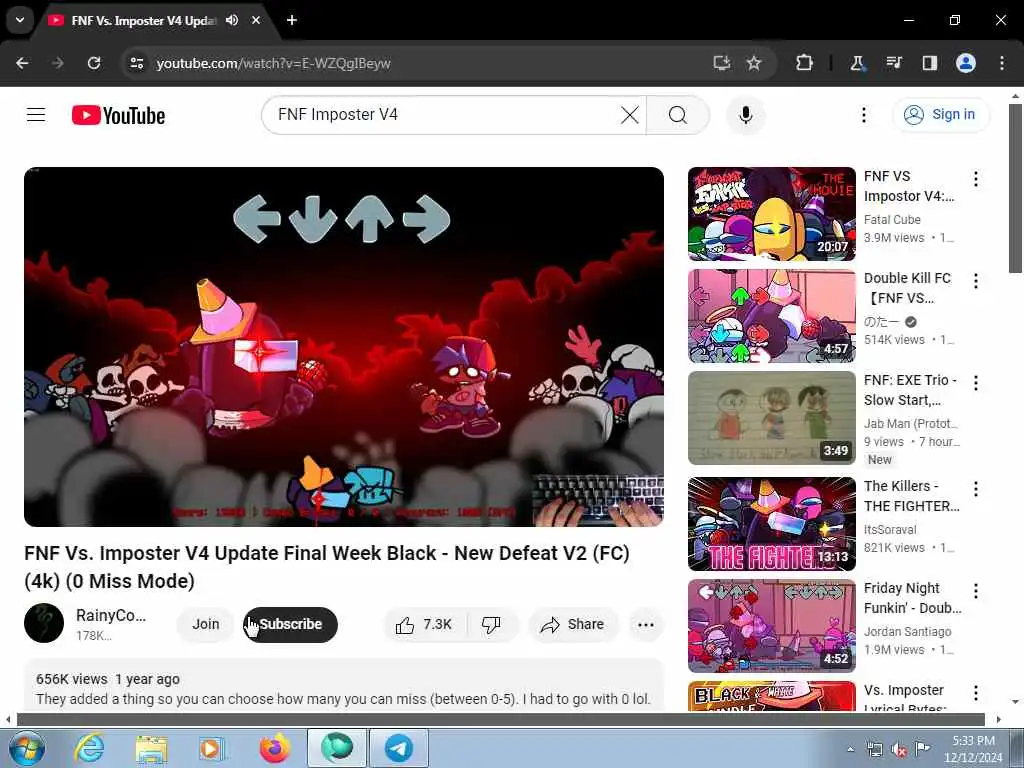Open Double Kill FC video thumbnail
Screen dimensions: 1024x768
(771, 316)
